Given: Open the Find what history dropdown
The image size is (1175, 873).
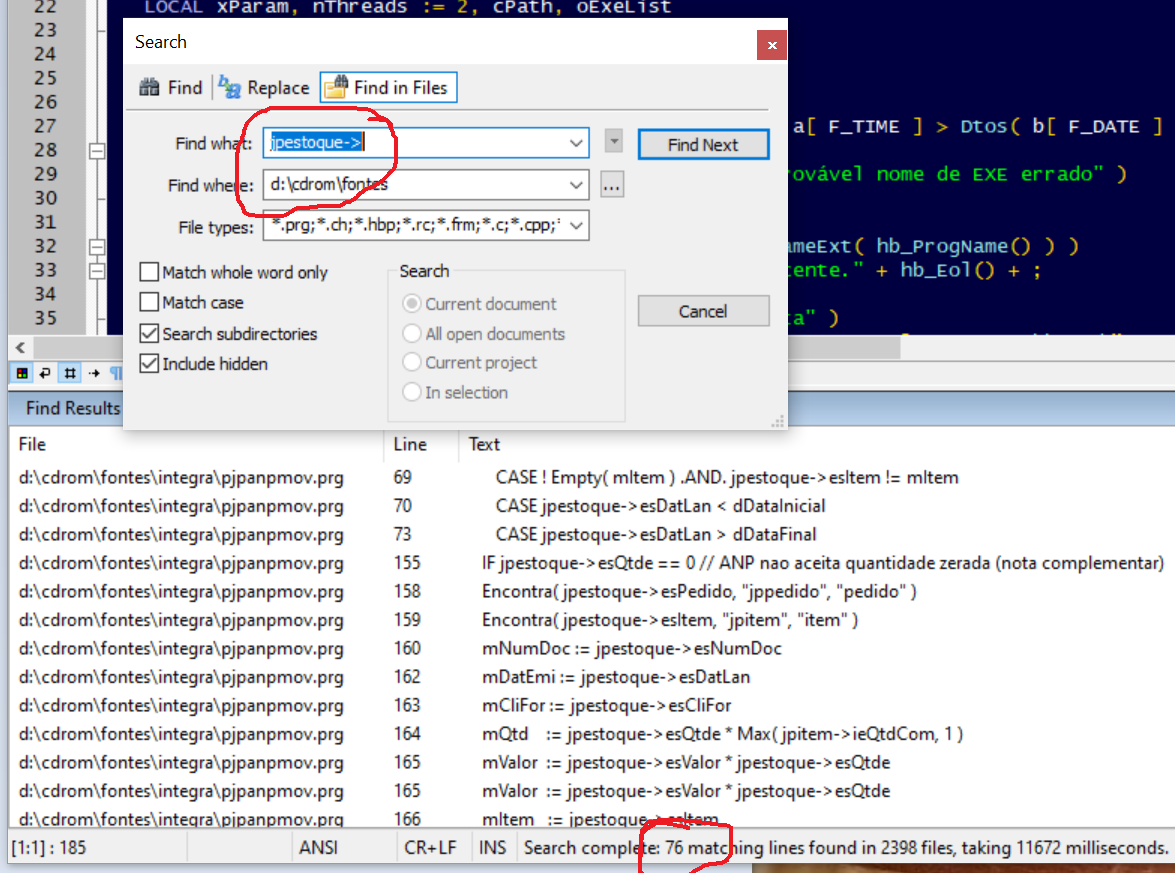Looking at the screenshot, I should 576,143.
